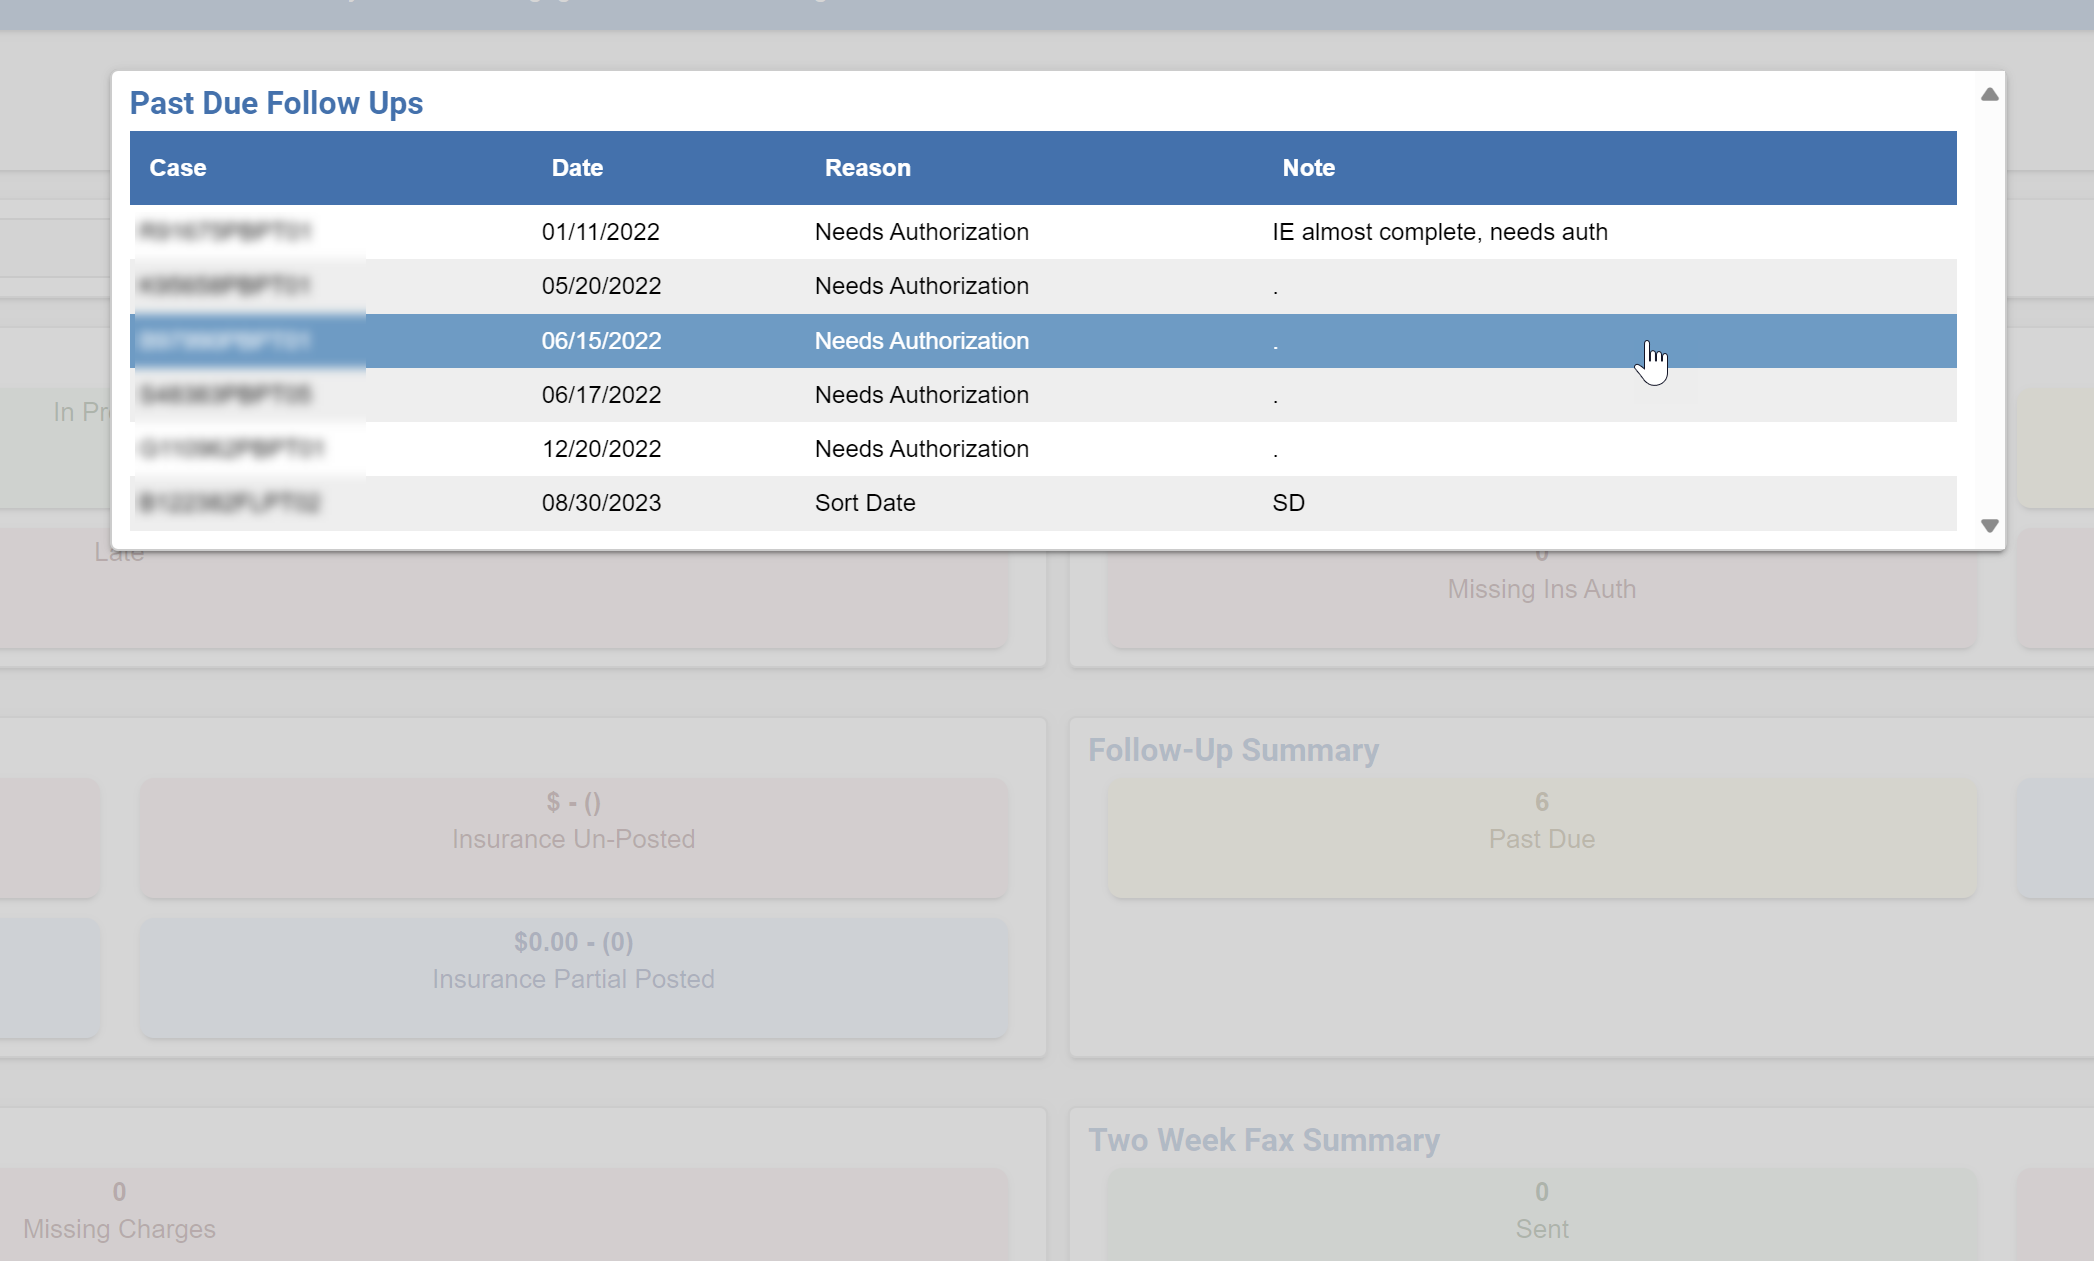Open the Insurance Un-Posted card
2094x1261 pixels.
[573, 838]
